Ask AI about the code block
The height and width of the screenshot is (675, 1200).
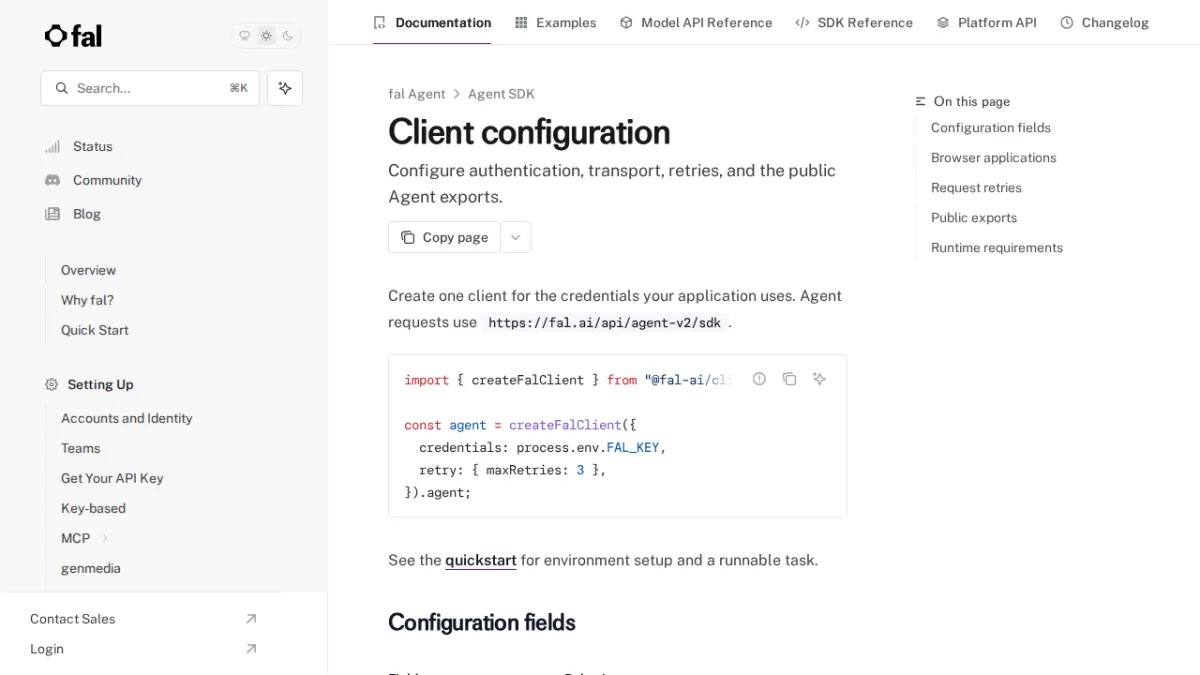click(x=819, y=379)
